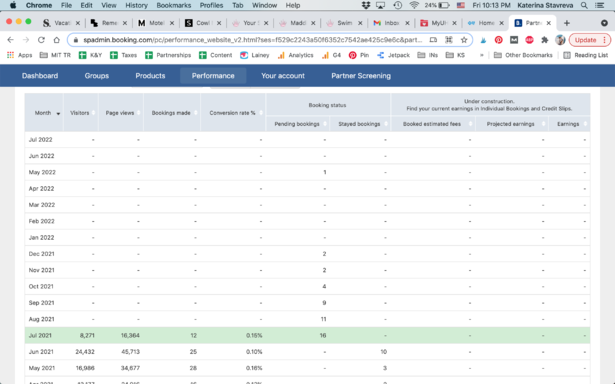This screenshot has width=615, height=384.
Task: Click the address bar URL
Action: 253,40
